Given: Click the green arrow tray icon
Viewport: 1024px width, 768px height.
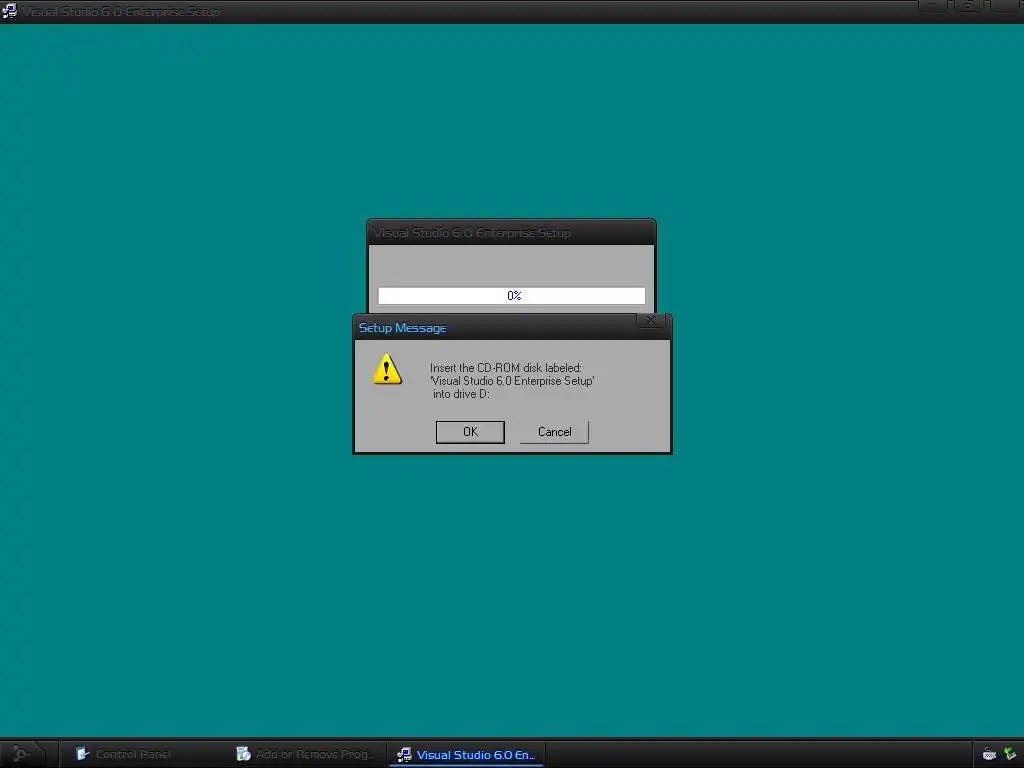Looking at the screenshot, I should 1011,754.
